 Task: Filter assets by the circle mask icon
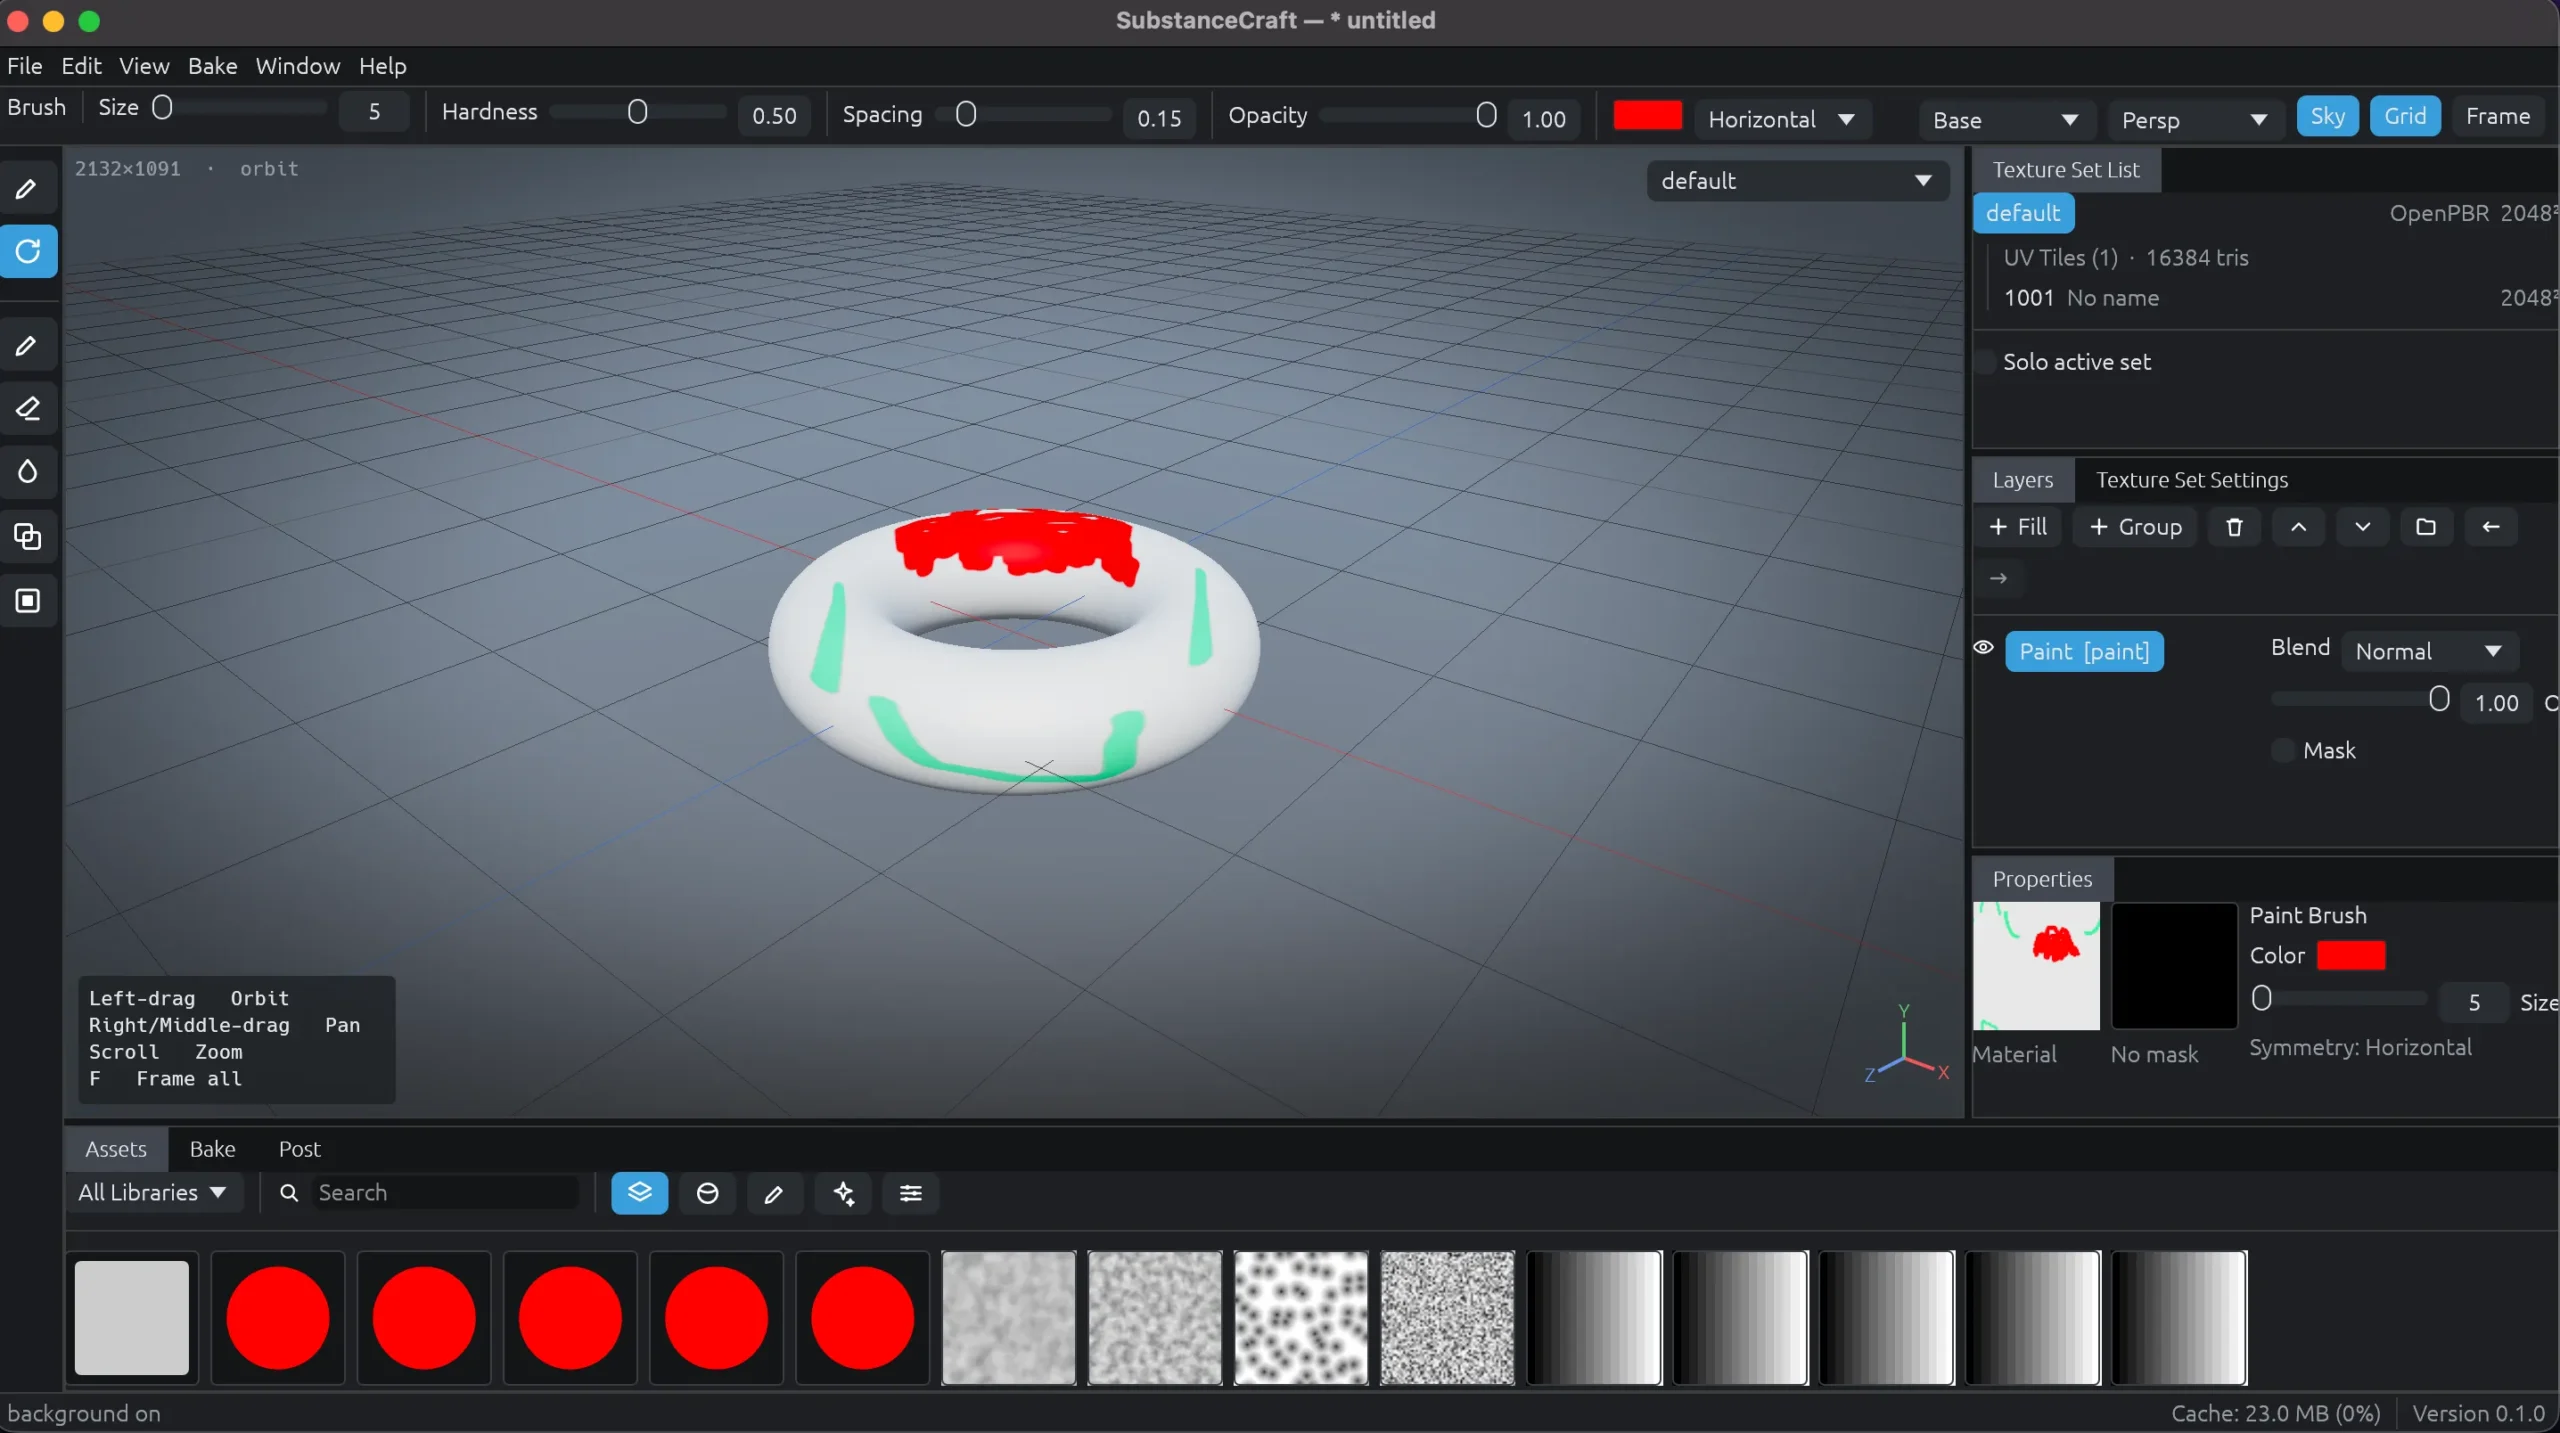click(707, 1193)
